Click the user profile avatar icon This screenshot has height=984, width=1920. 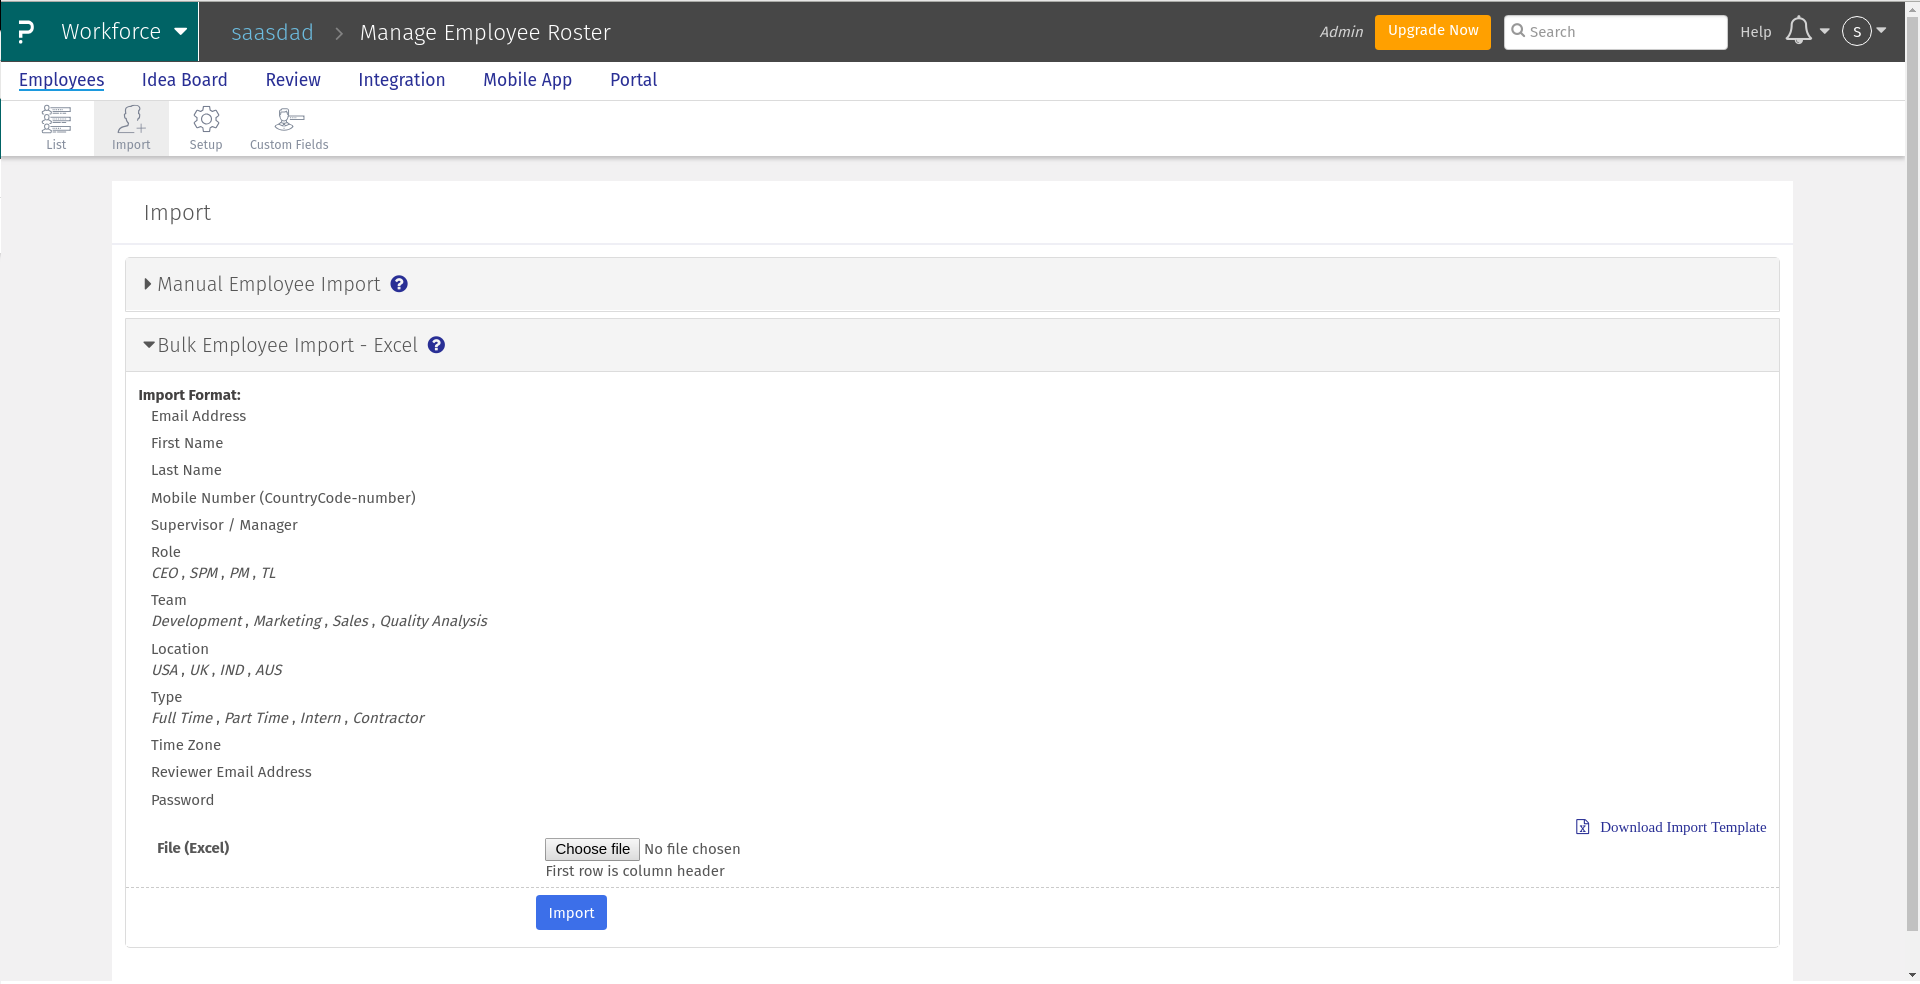coord(1857,31)
